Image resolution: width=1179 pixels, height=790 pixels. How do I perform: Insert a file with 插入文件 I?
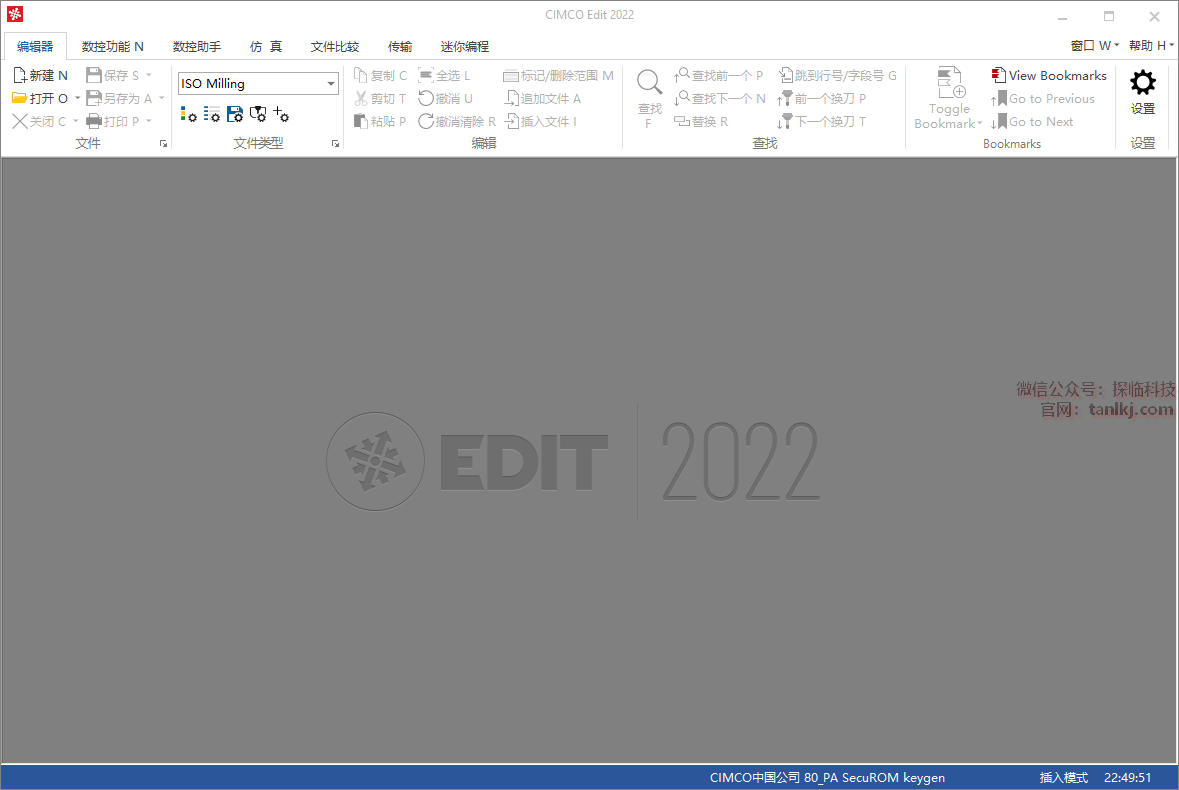540,121
